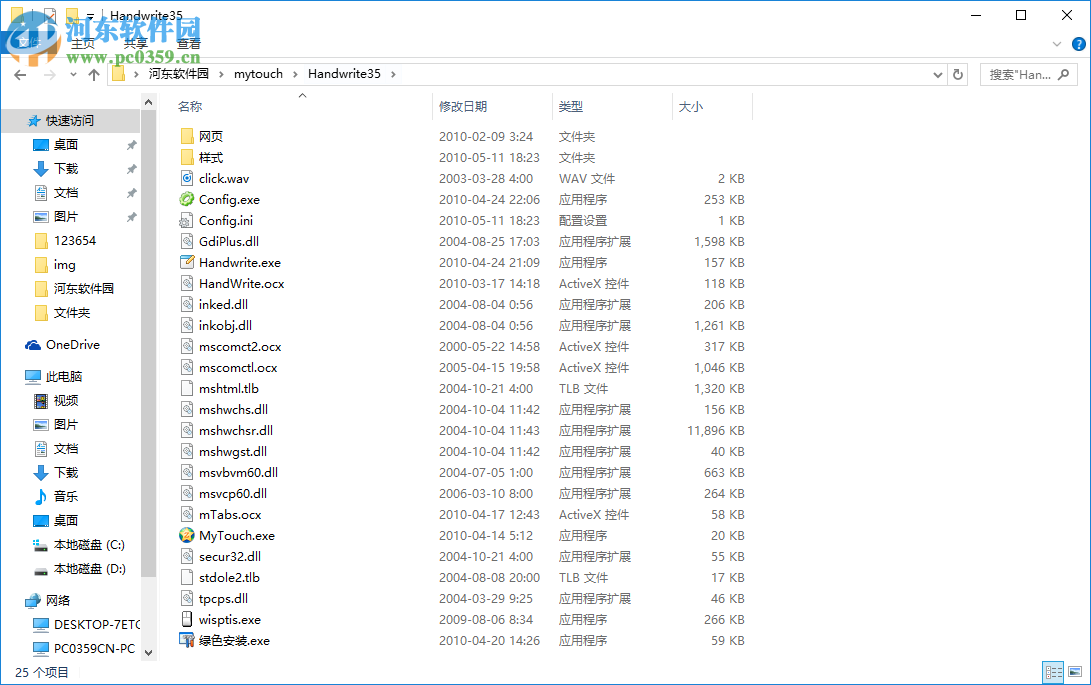Unpin 下载 from quick access
Image resolution: width=1091 pixels, height=685 pixels.
tap(131, 168)
